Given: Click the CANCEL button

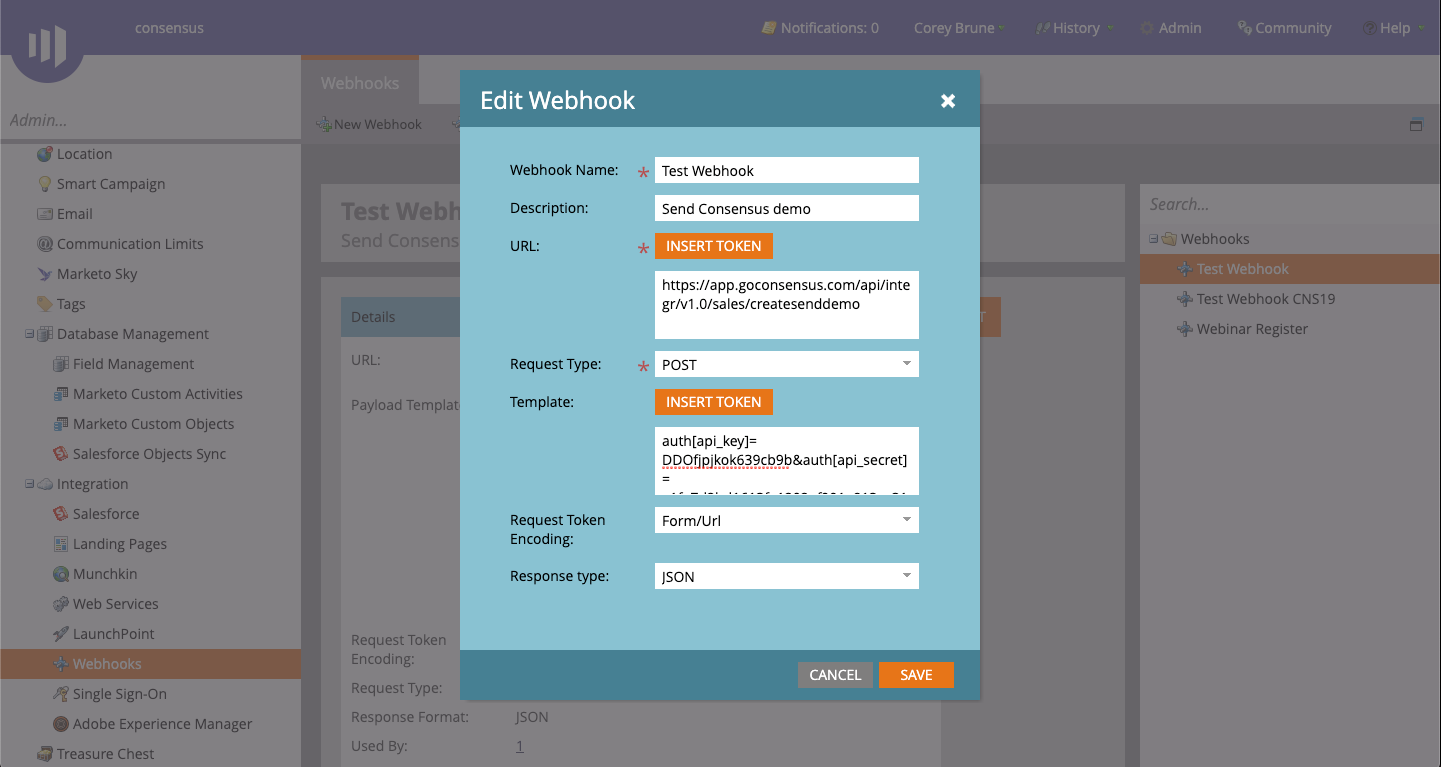Looking at the screenshot, I should pos(835,675).
